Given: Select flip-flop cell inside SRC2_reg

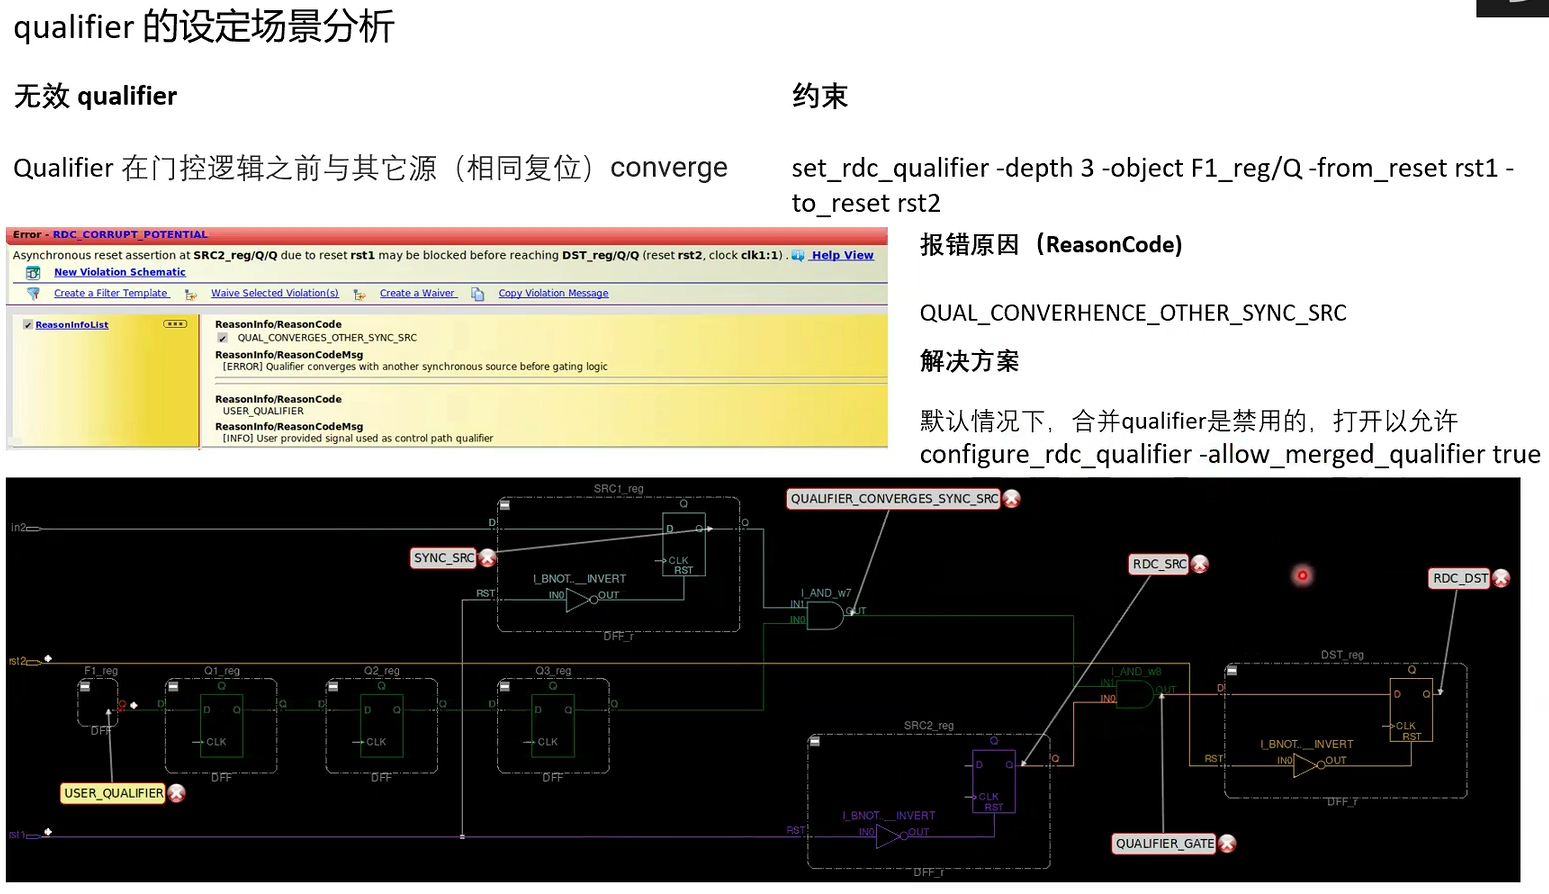Looking at the screenshot, I should coord(994,781).
